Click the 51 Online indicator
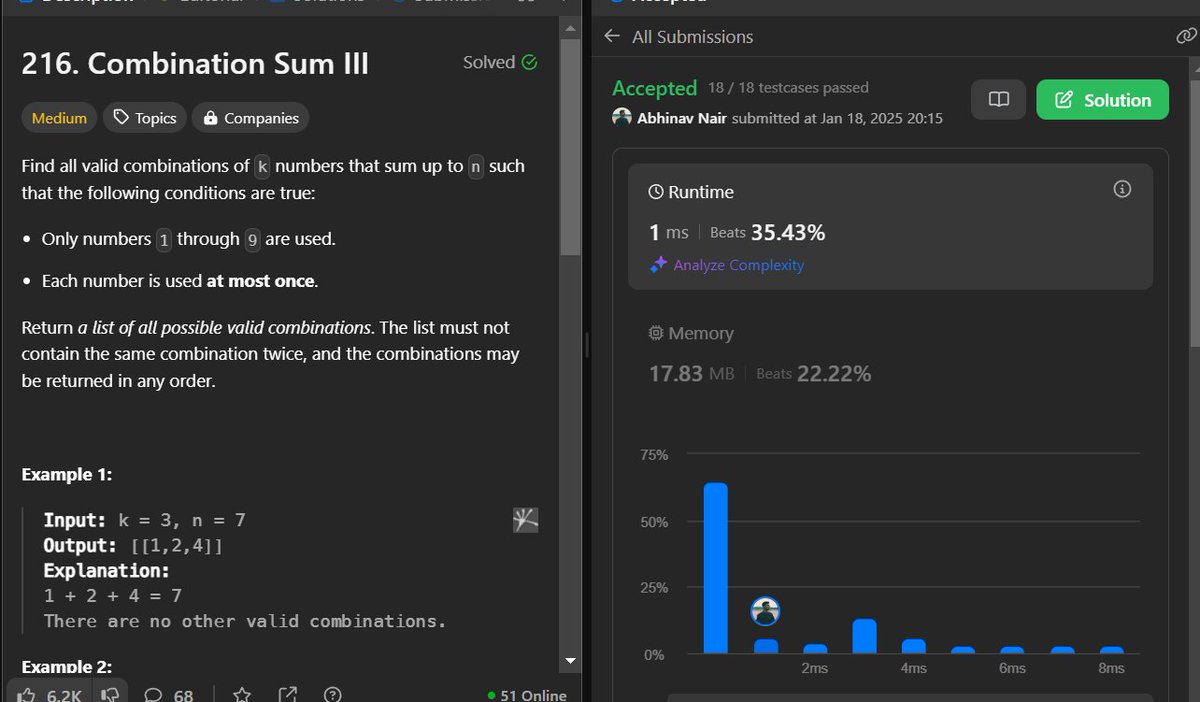1200x702 pixels. (x=527, y=695)
